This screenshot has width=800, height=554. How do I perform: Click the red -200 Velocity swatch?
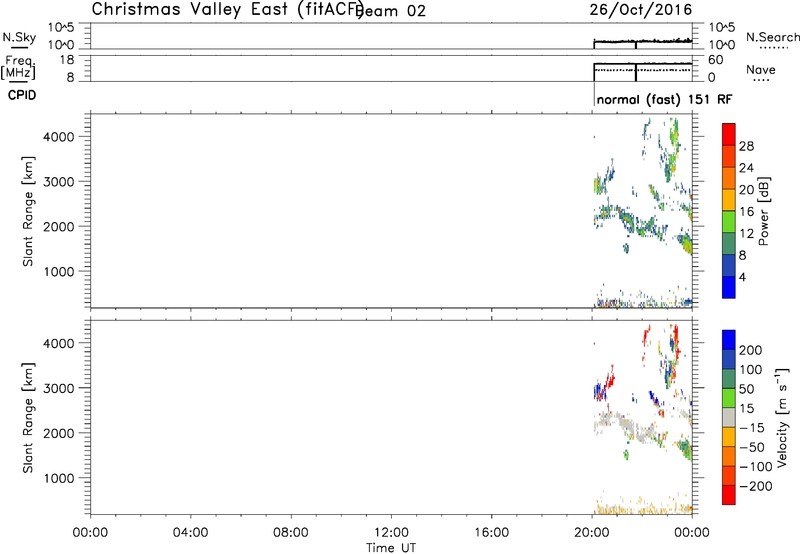tap(729, 495)
